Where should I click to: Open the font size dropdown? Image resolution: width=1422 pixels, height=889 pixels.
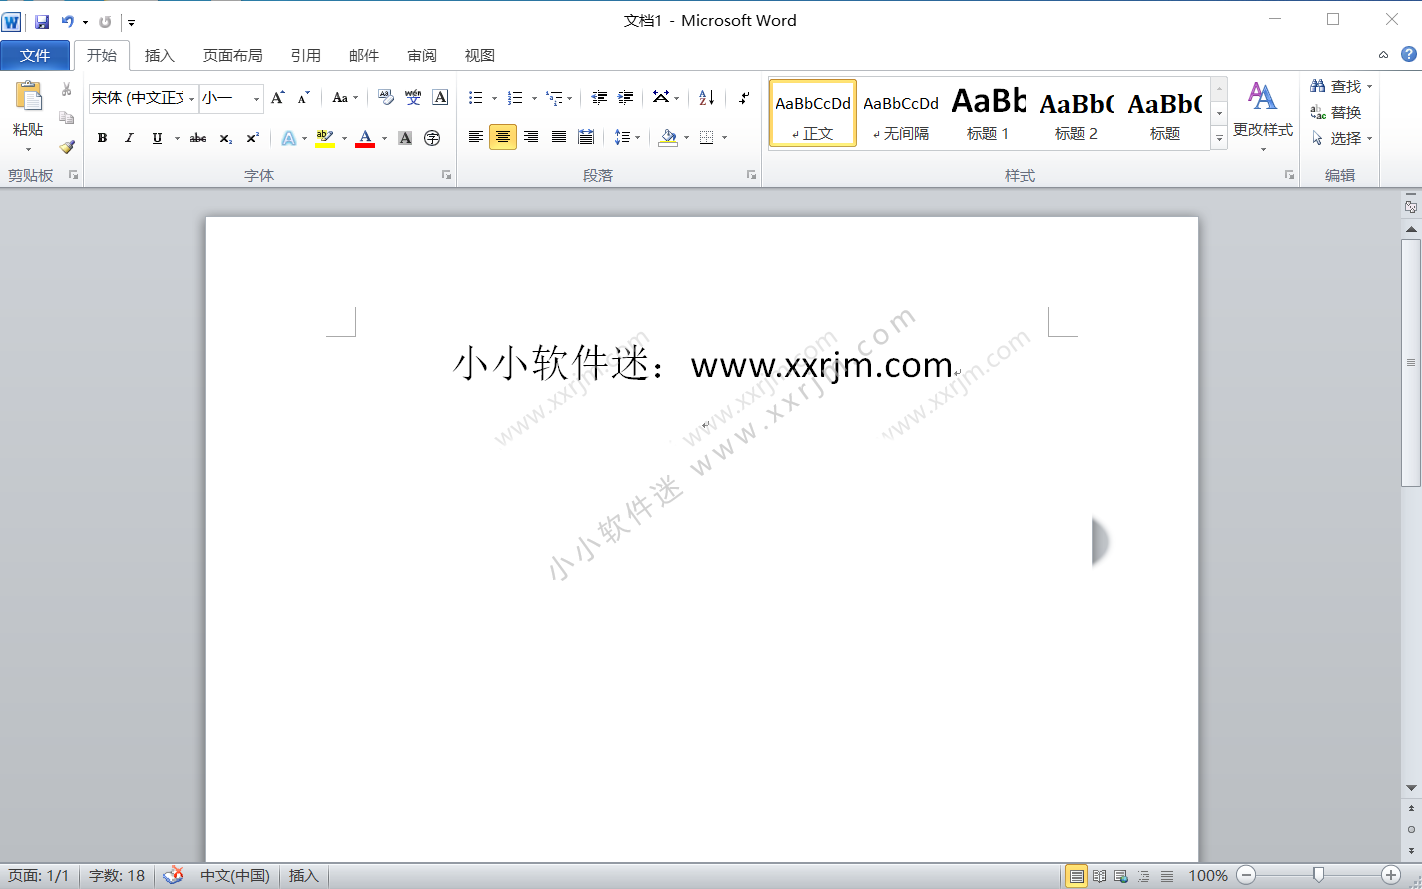tap(256, 98)
